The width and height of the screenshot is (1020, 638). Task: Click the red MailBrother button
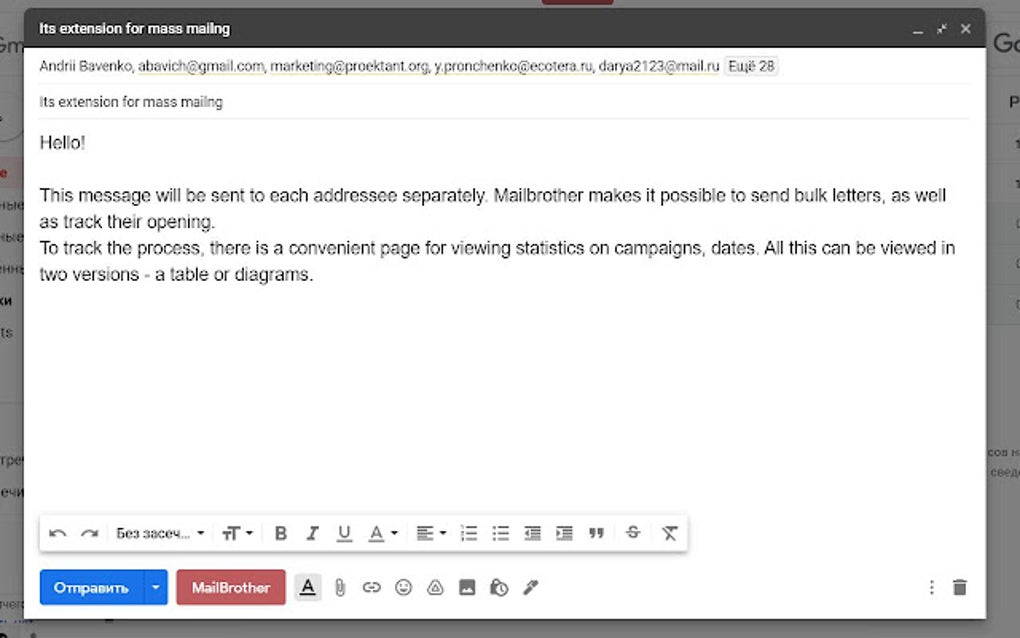pos(231,587)
